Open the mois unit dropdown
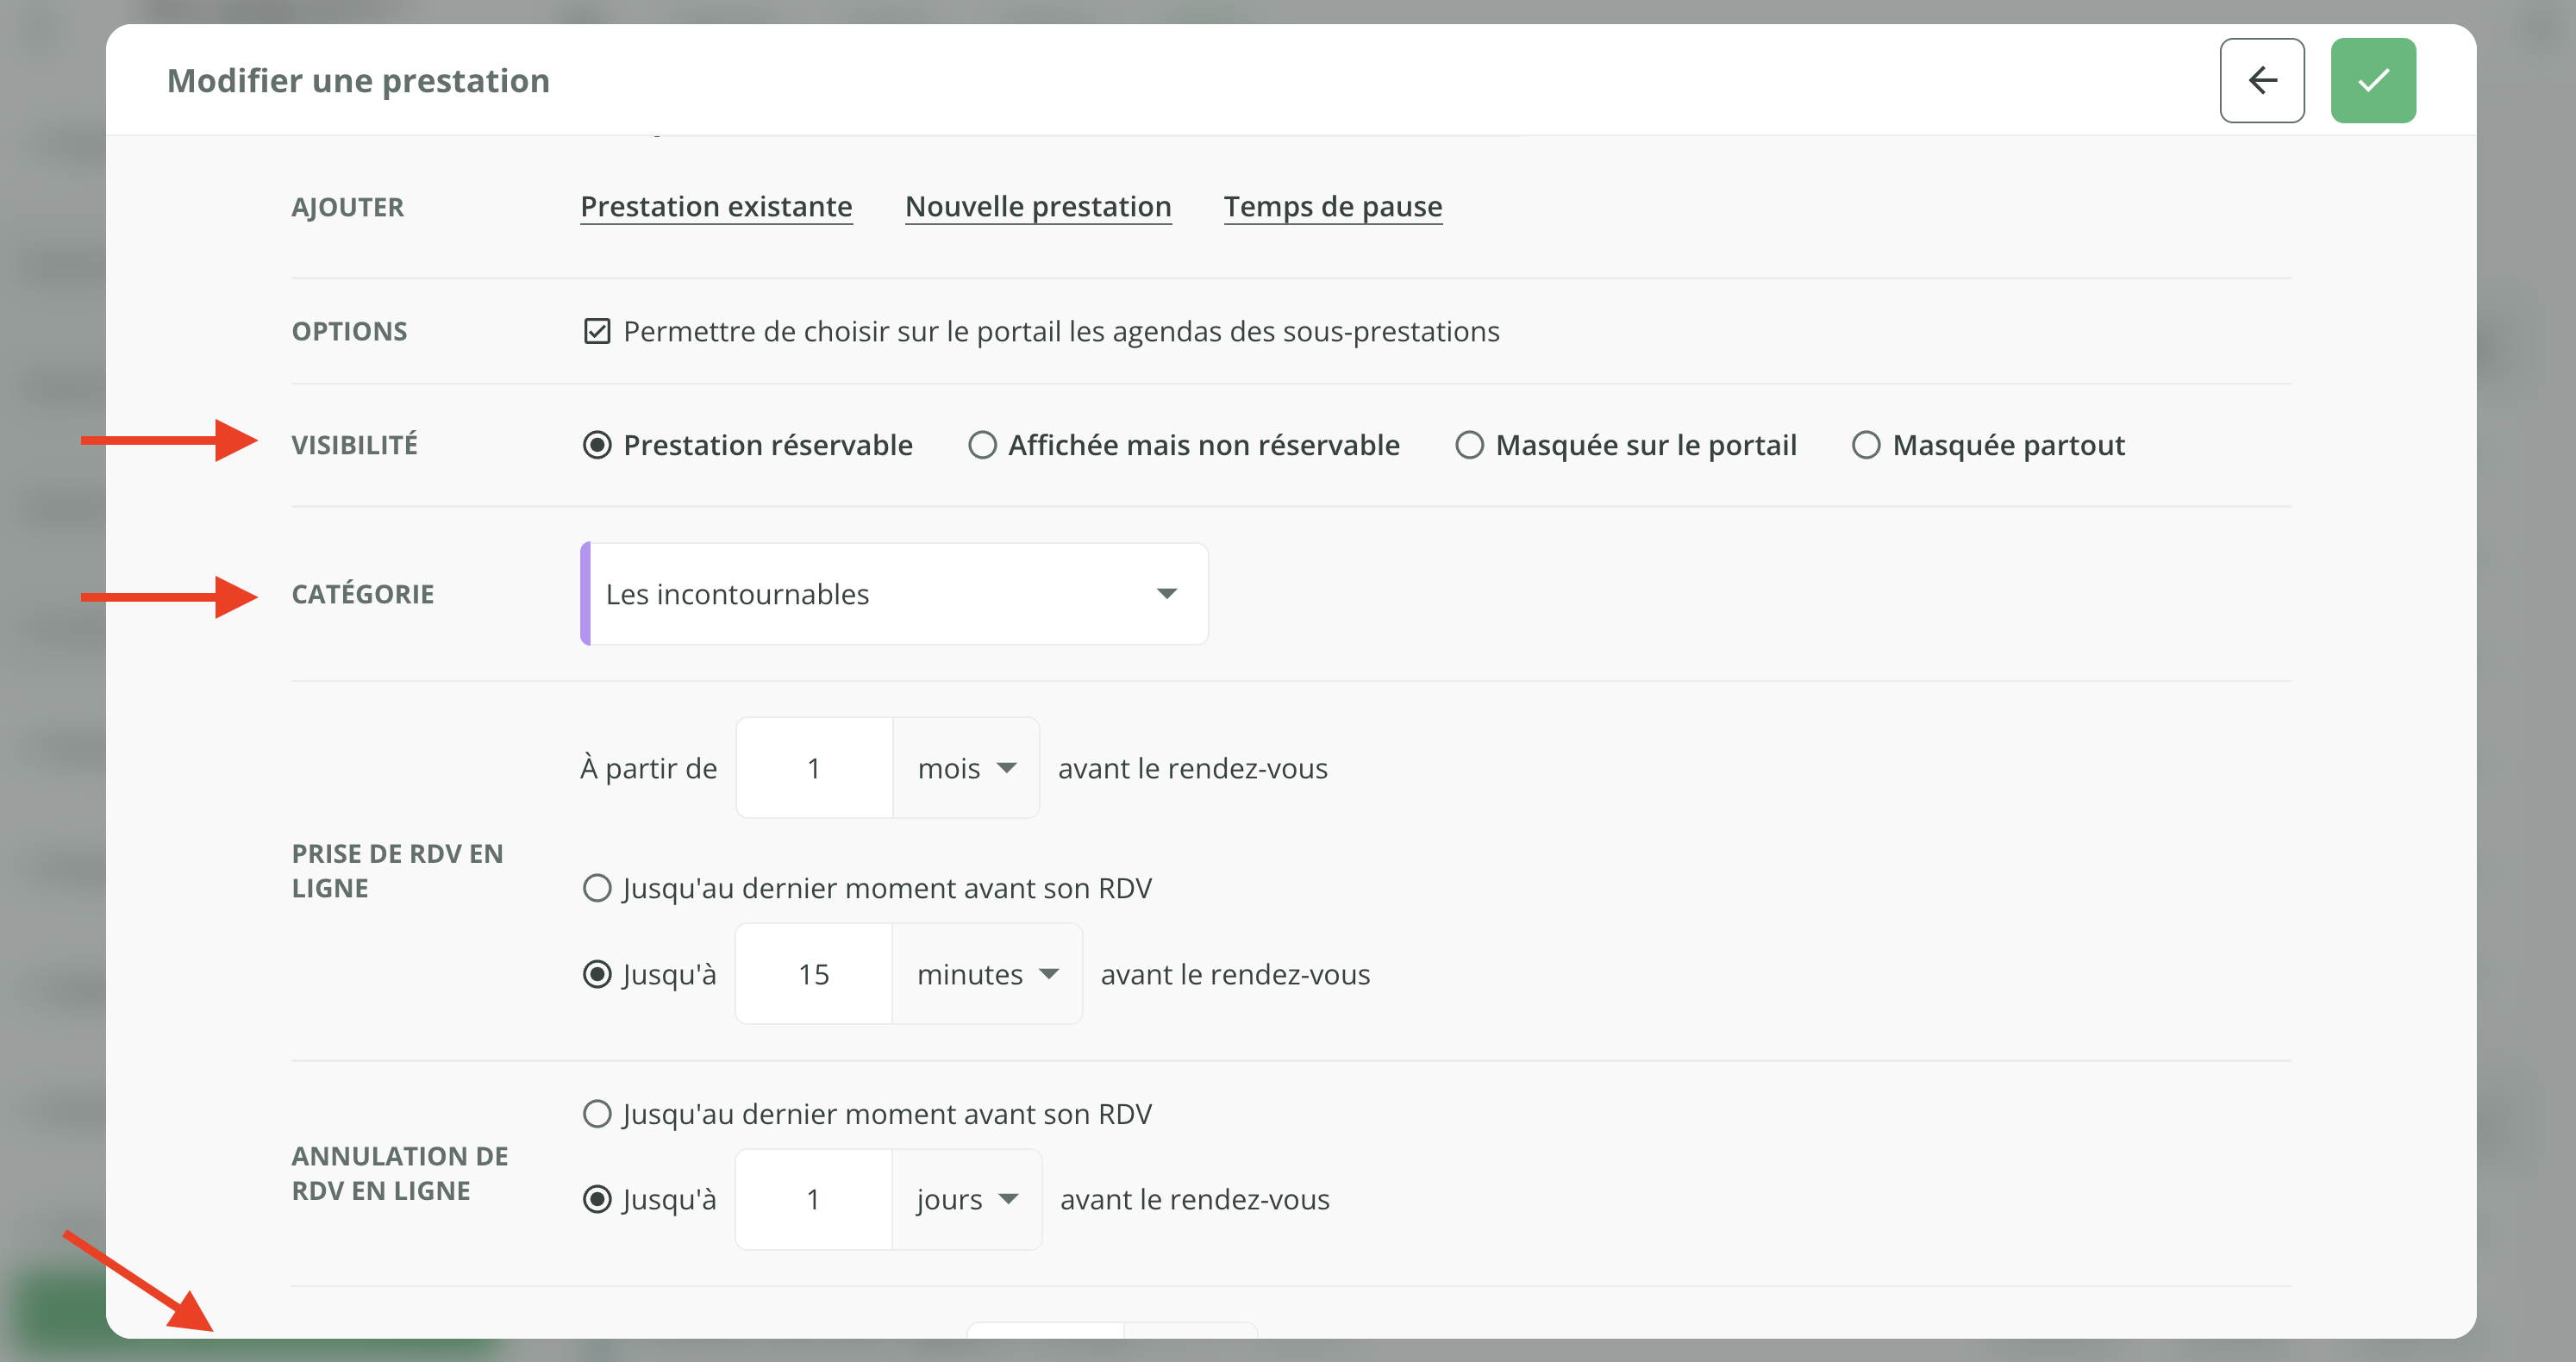 965,768
